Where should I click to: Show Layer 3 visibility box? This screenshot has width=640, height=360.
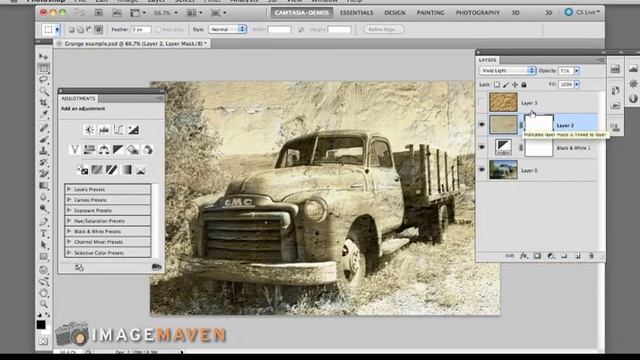tap(482, 103)
